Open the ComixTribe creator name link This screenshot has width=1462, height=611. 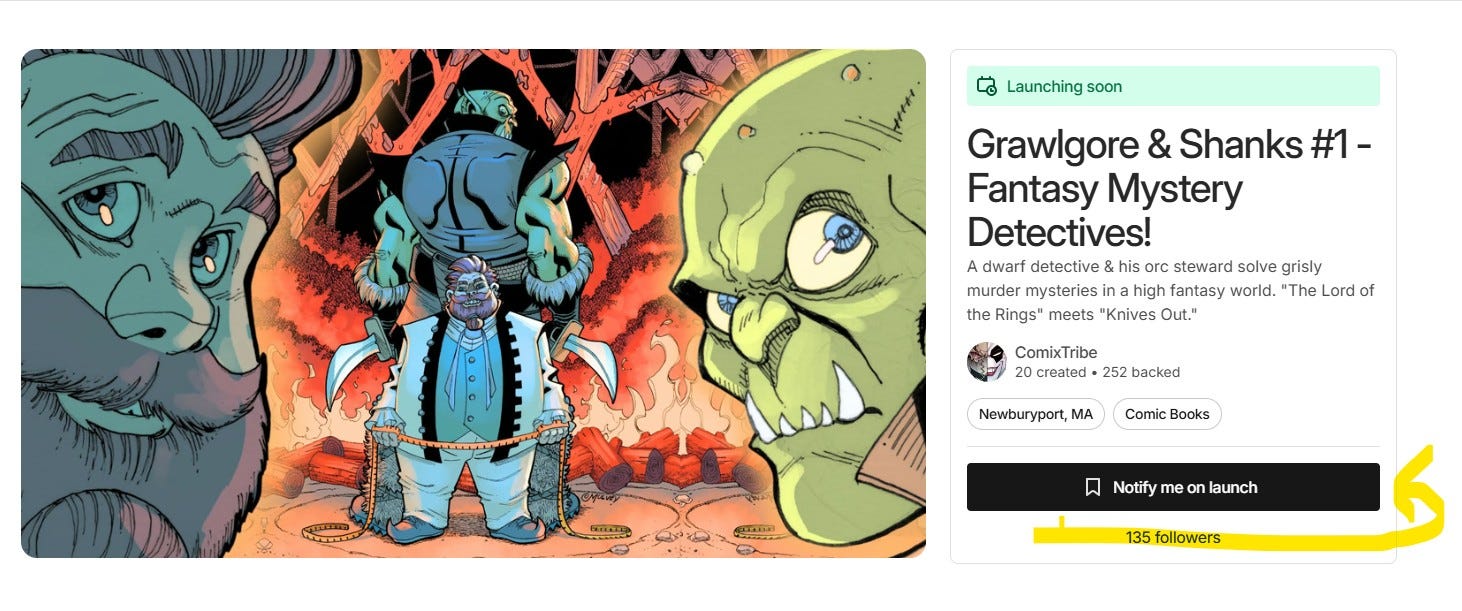click(1056, 352)
